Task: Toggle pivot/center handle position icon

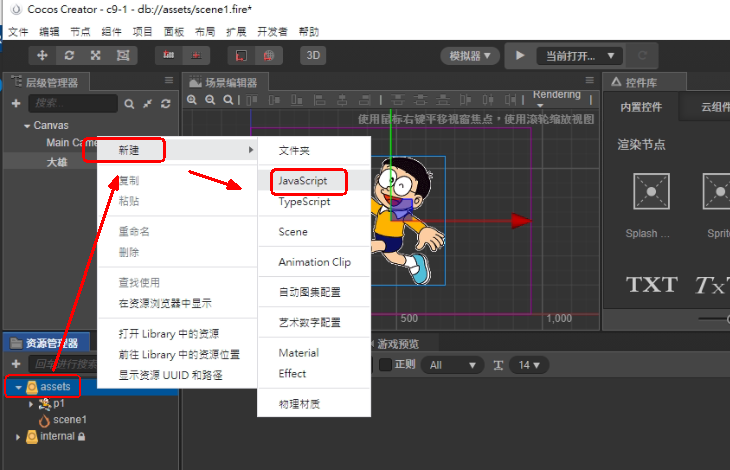Action: click(169, 56)
